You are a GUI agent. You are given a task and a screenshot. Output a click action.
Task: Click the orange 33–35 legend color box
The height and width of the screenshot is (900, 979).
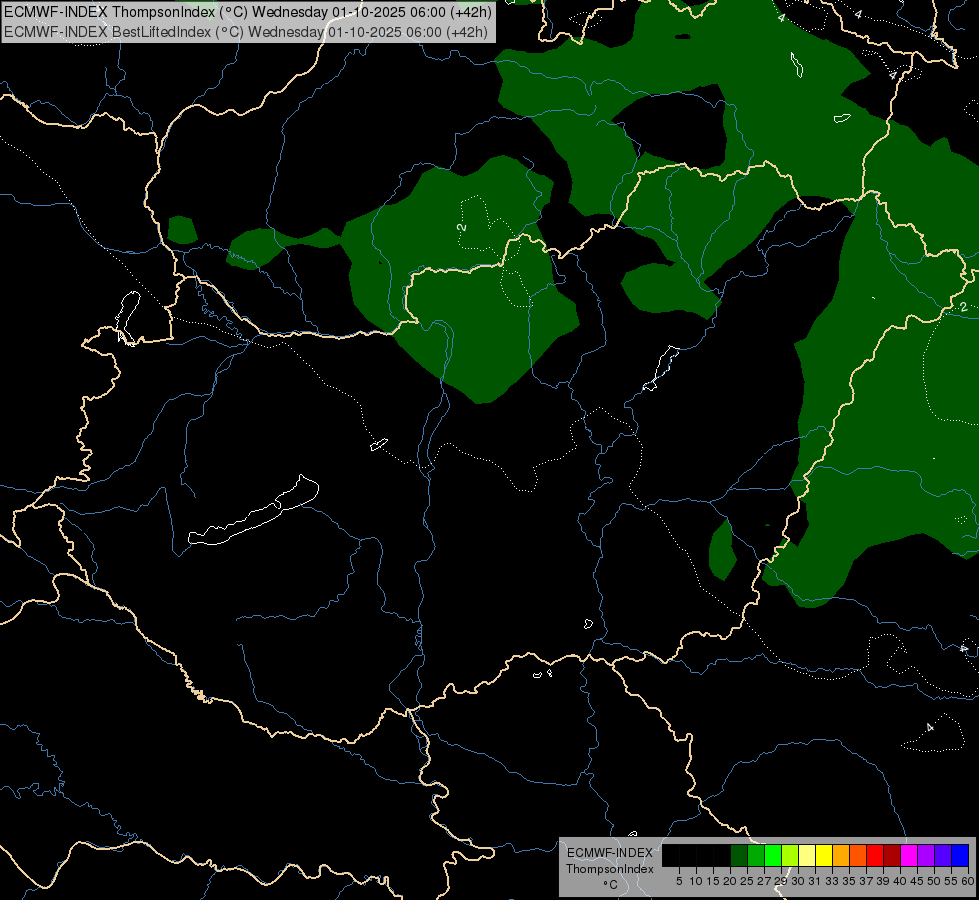click(x=840, y=855)
